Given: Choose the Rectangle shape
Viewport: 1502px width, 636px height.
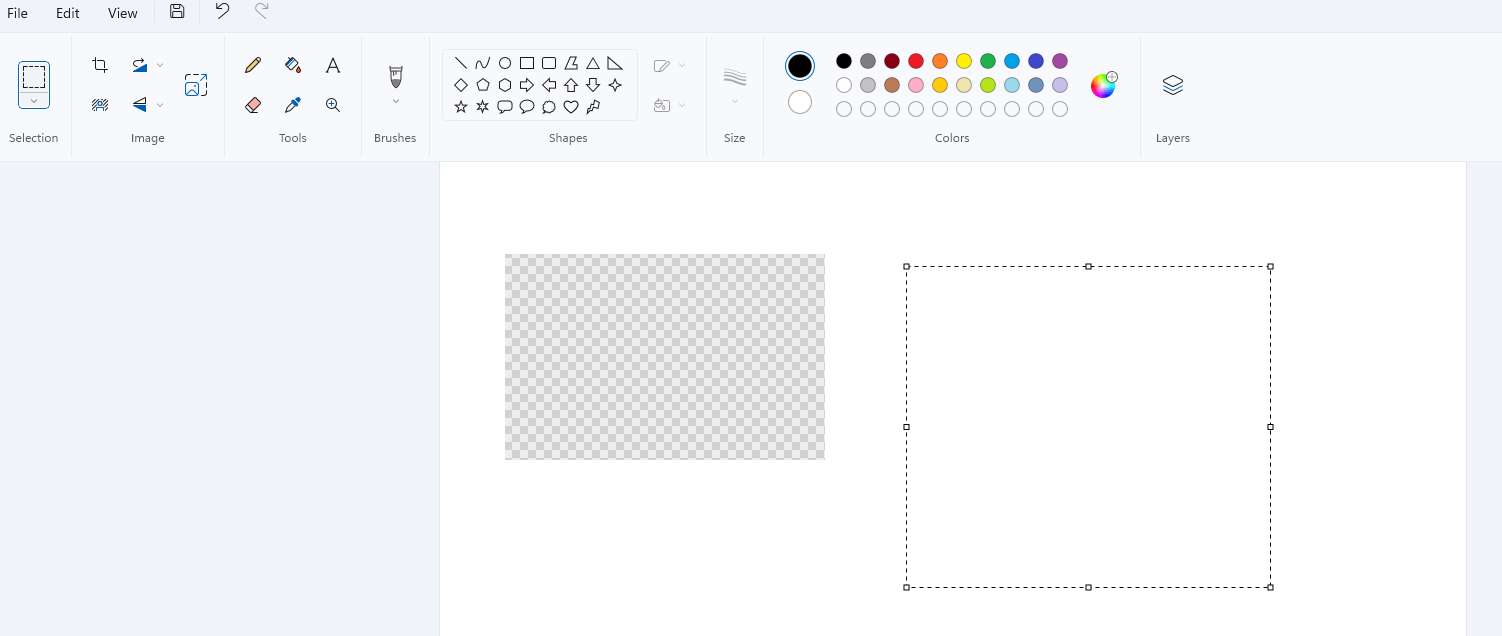Looking at the screenshot, I should coord(527,62).
